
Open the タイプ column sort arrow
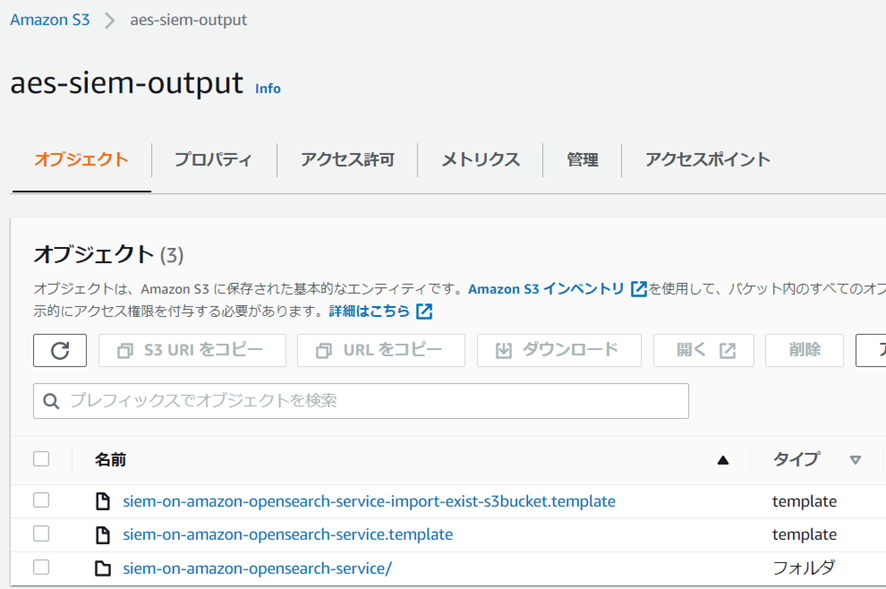[855, 460]
